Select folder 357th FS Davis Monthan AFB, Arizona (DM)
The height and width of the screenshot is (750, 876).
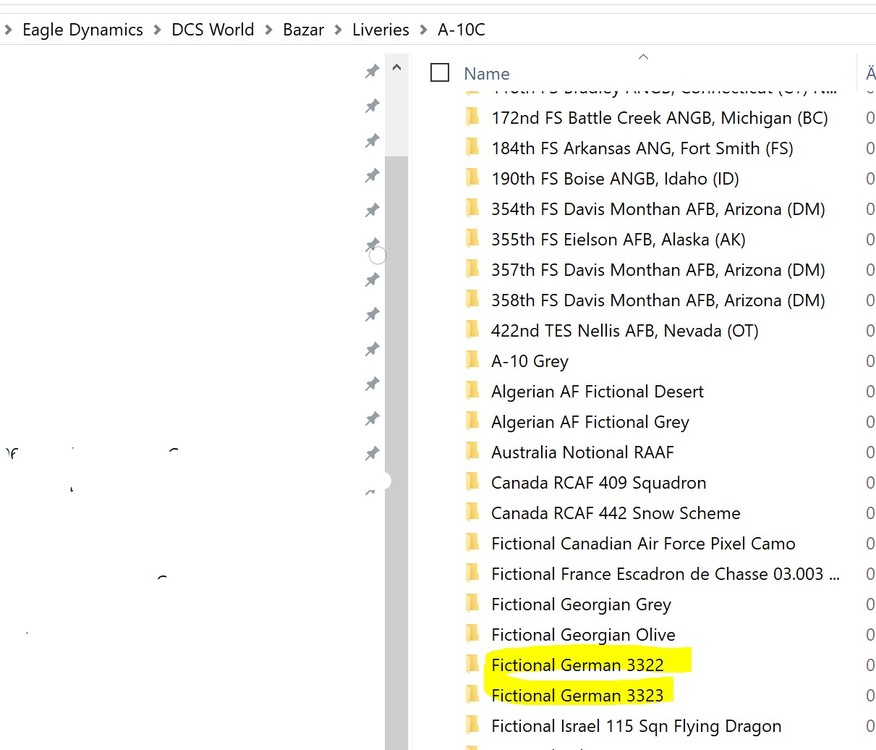(x=658, y=270)
